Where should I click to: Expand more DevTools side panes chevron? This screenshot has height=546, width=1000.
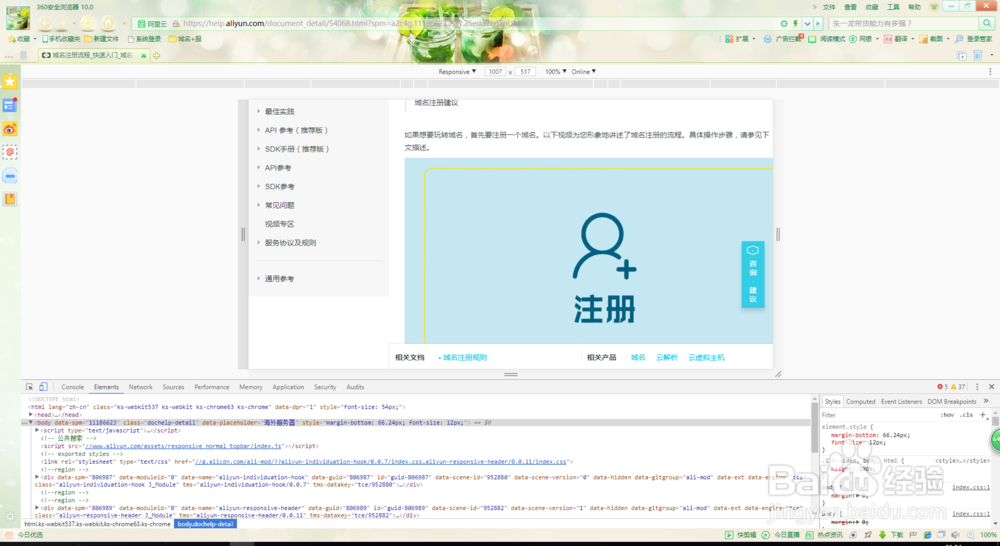tap(986, 401)
